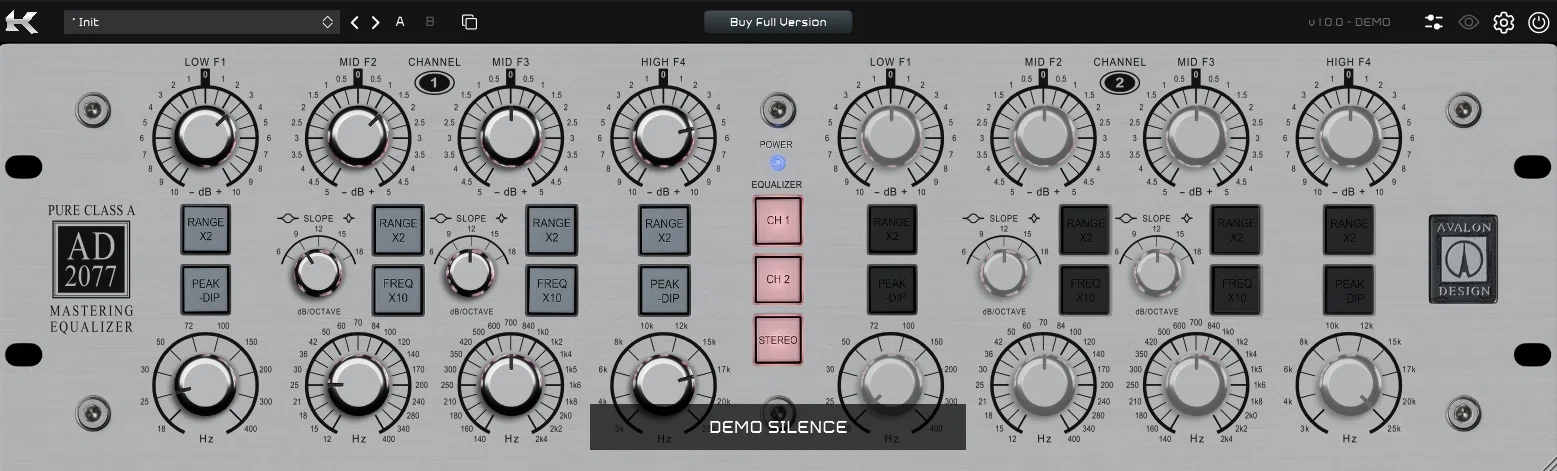The height and width of the screenshot is (471, 1557).
Task: Toggle the plugin power bypass icon
Action: coord(1538,22)
